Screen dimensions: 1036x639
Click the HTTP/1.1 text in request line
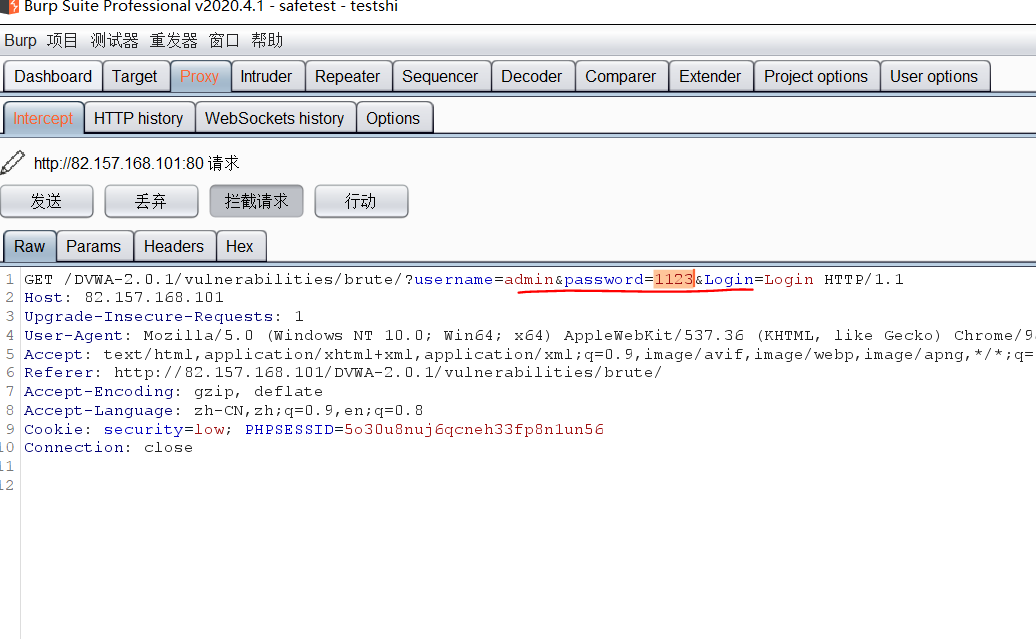coord(864,280)
